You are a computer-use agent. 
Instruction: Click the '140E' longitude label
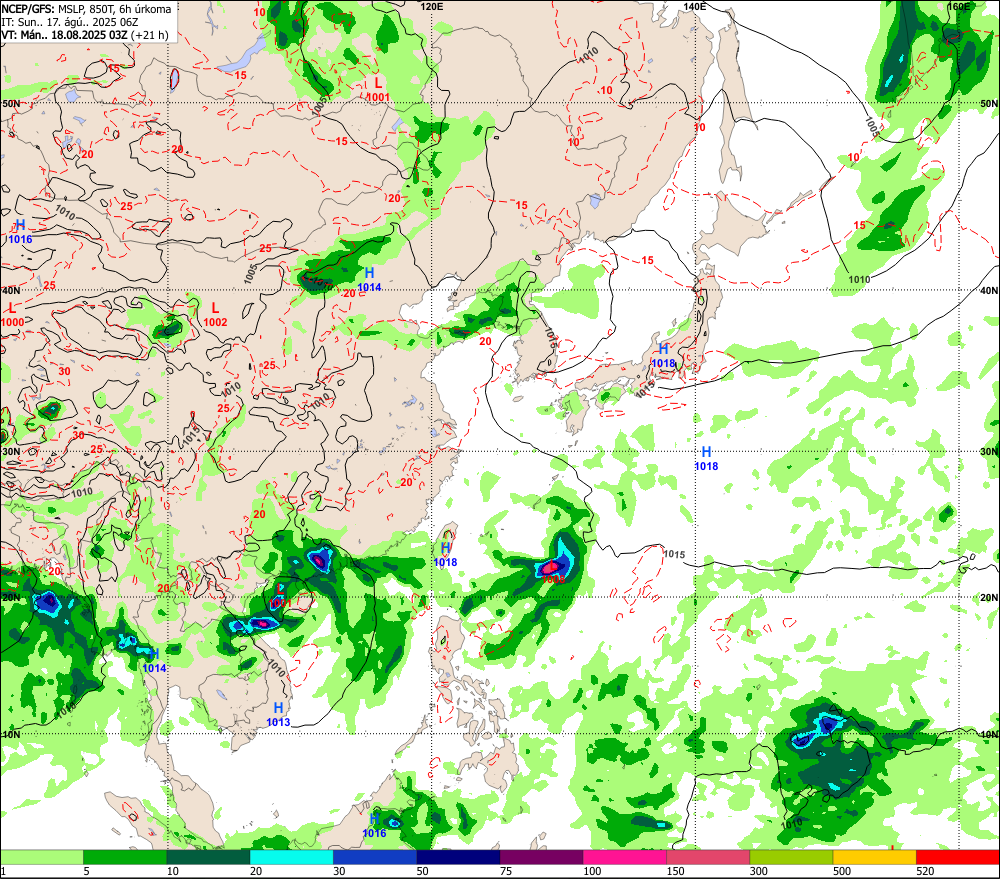[695, 6]
